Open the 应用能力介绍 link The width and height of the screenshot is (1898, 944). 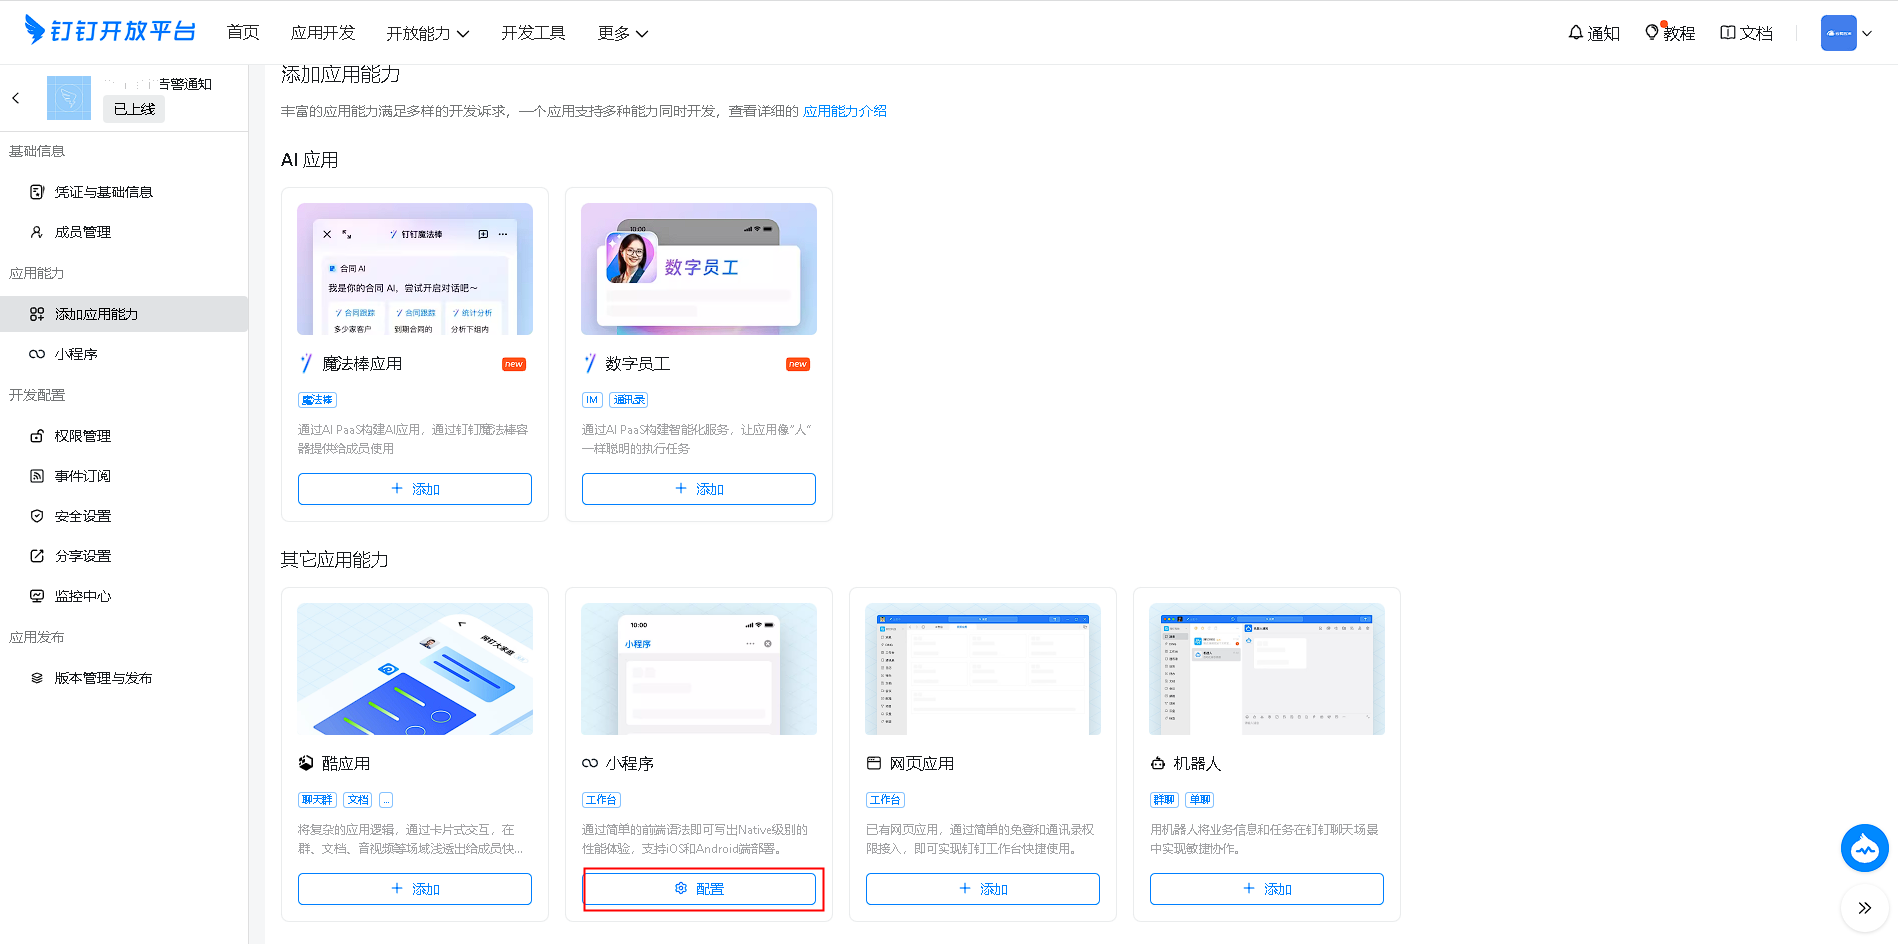(x=844, y=111)
